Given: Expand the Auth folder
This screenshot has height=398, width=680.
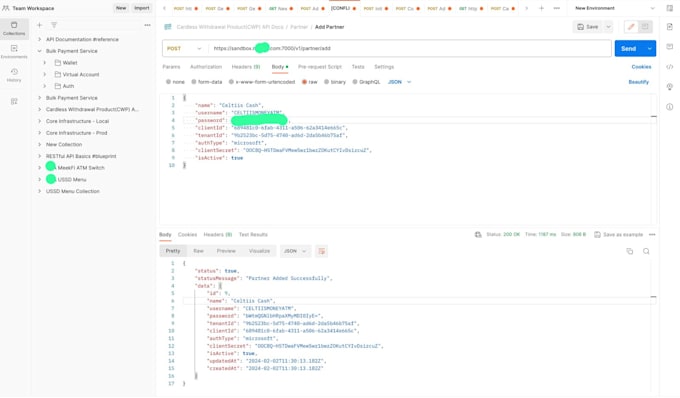Looking at the screenshot, I should tap(45, 86).
